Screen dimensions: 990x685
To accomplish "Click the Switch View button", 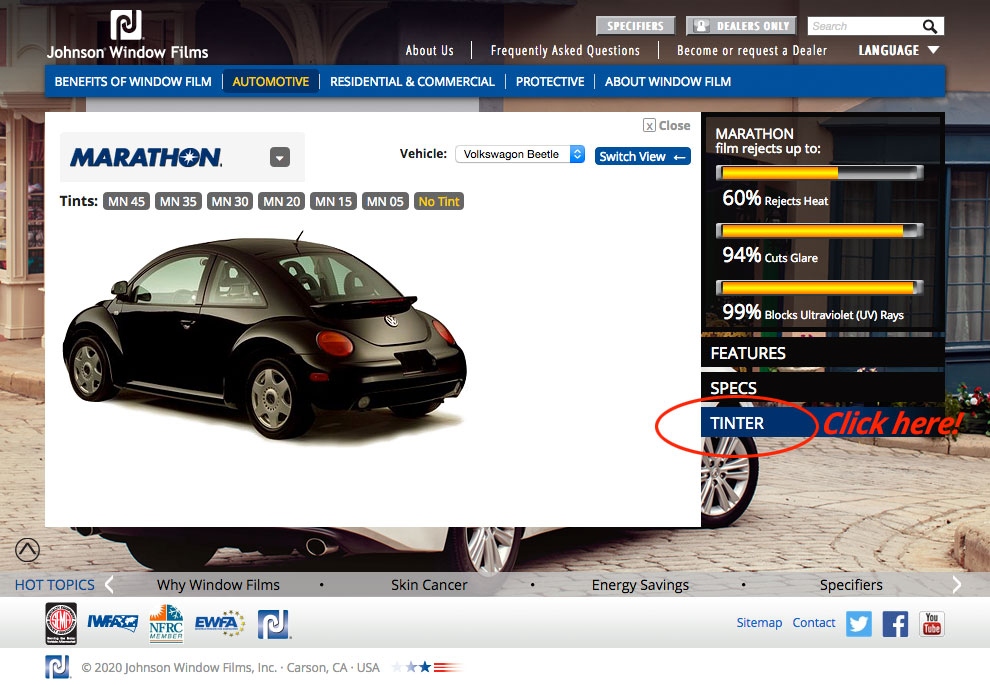I will point(642,156).
